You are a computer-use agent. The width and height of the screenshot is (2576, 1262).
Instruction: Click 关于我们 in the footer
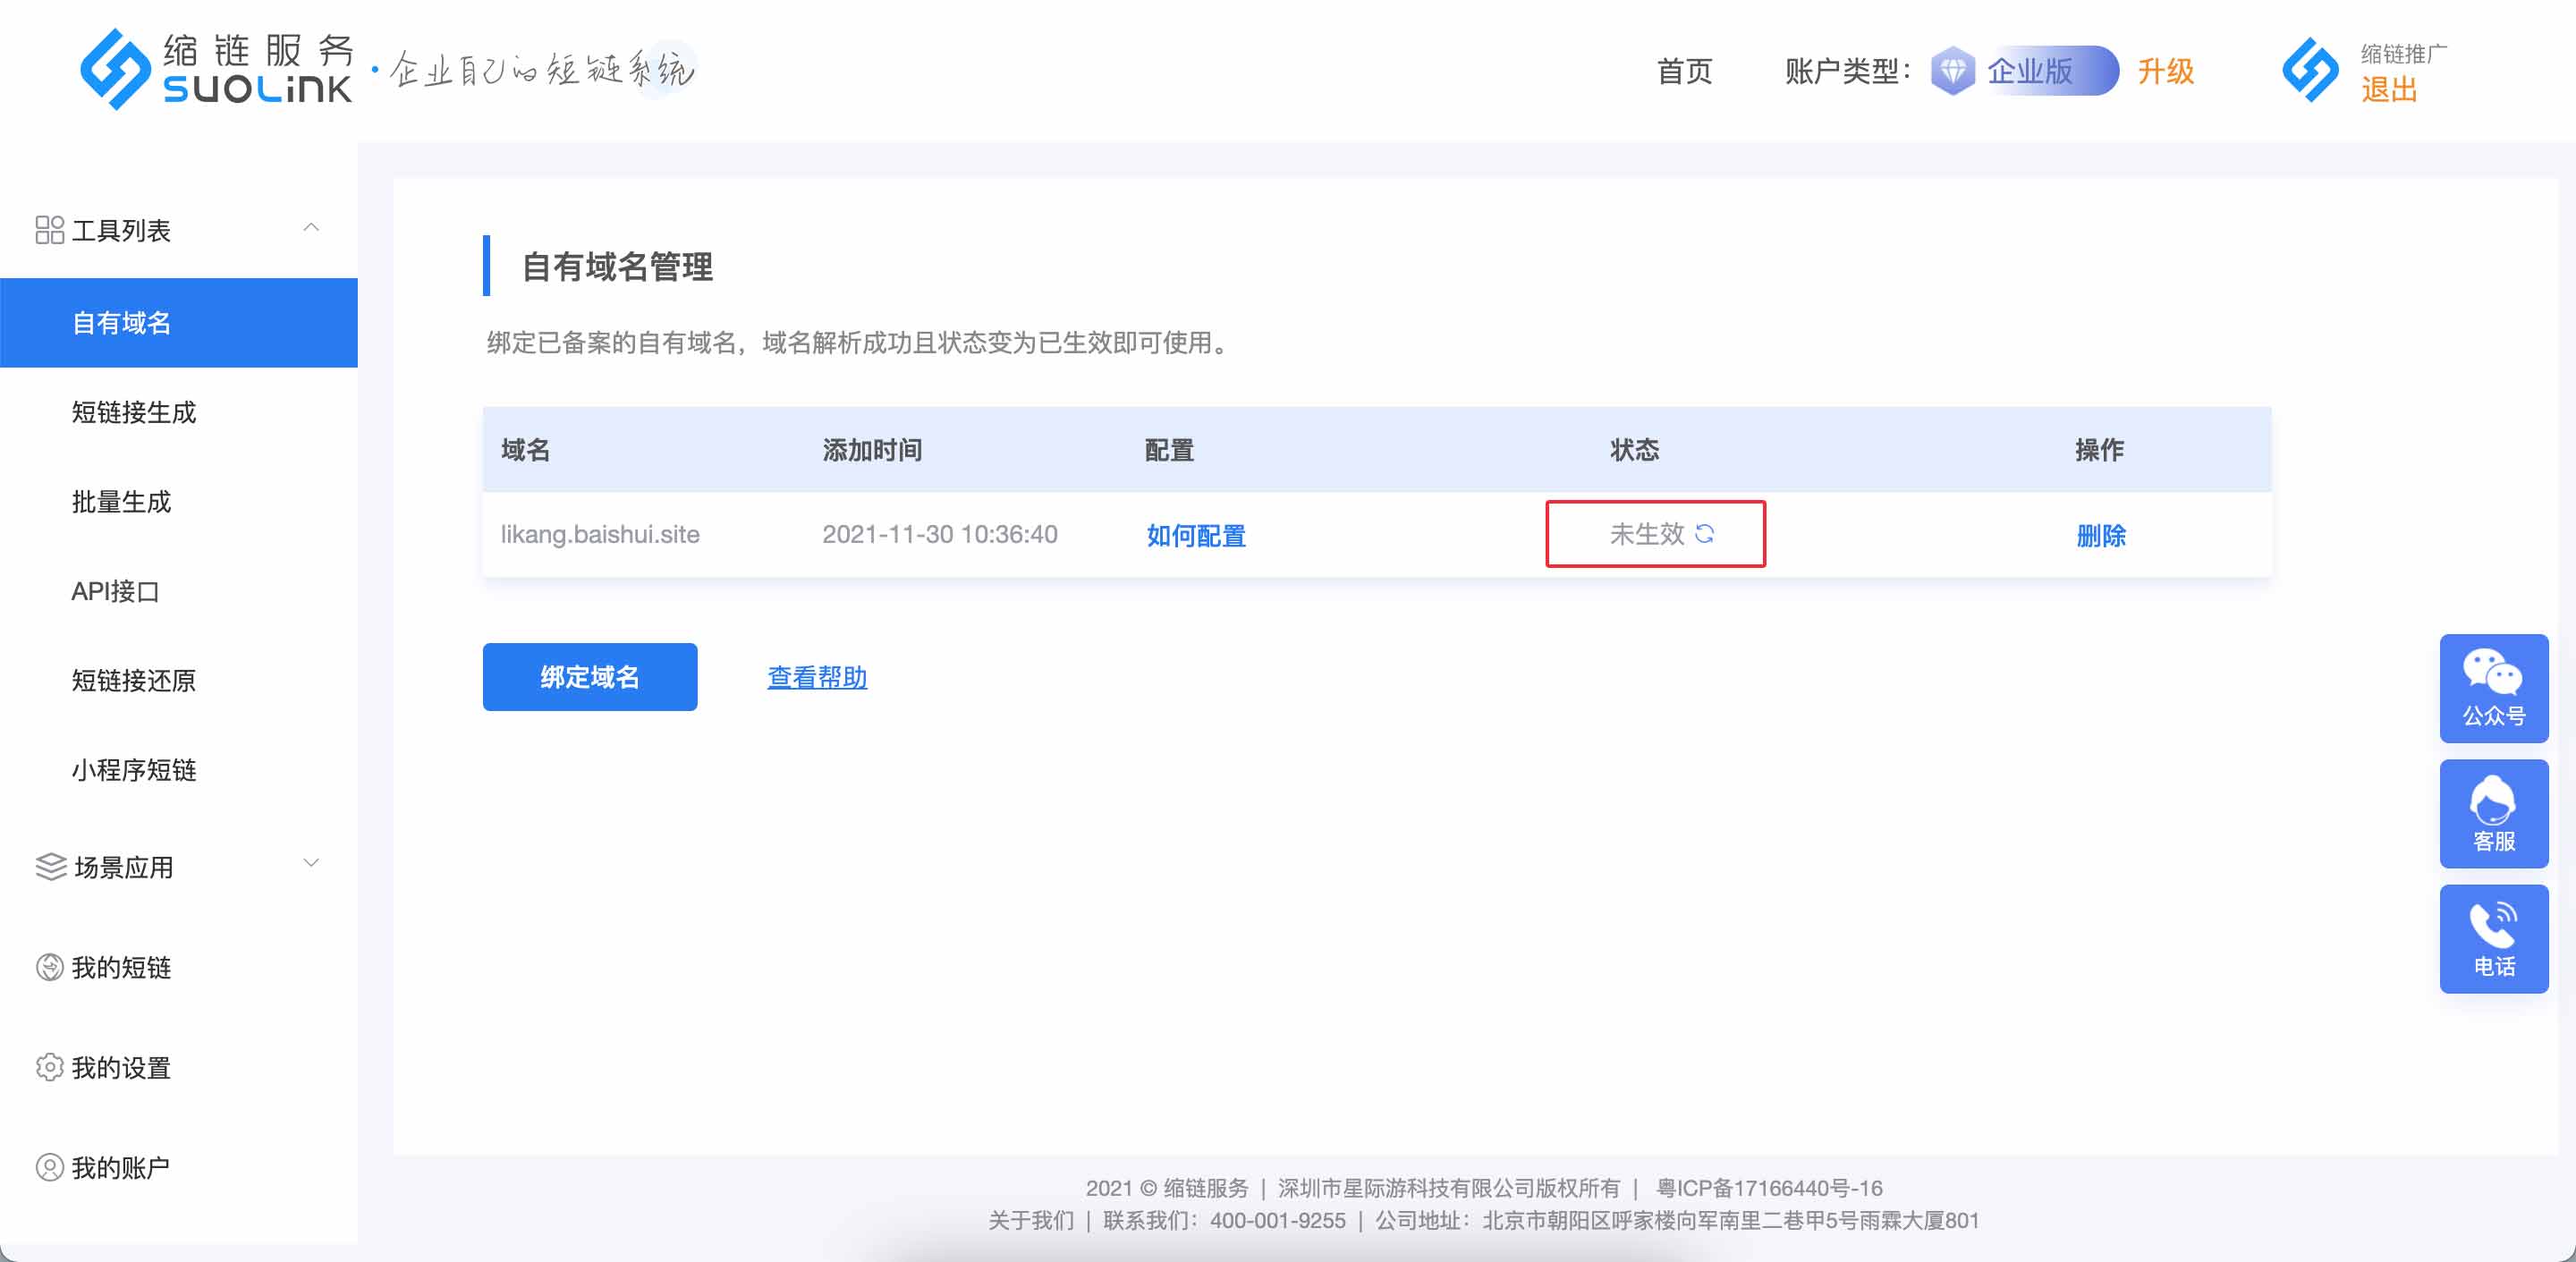point(1031,1220)
